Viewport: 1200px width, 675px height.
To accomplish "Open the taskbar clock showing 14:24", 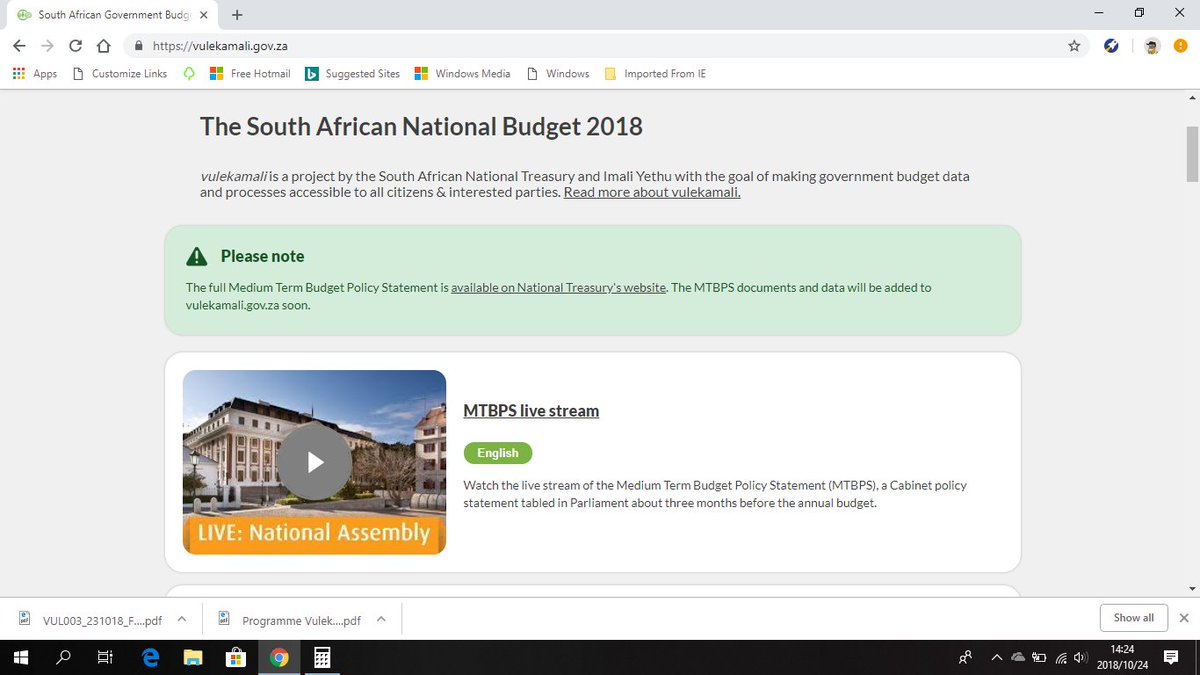I will tap(1121, 657).
